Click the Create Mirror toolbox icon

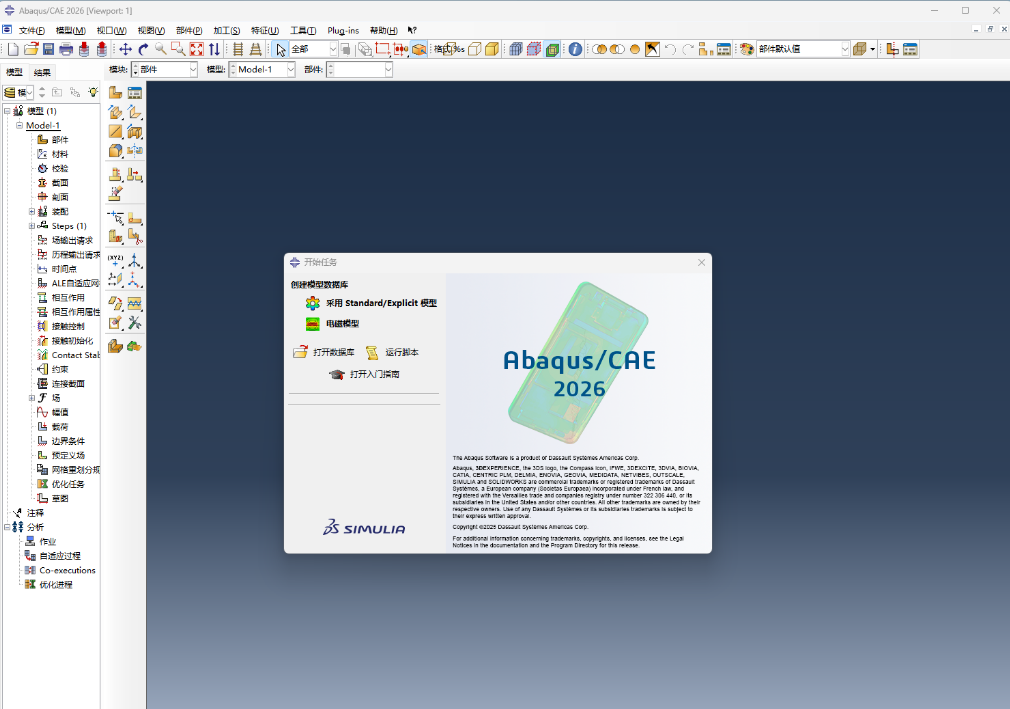[x=135, y=151]
